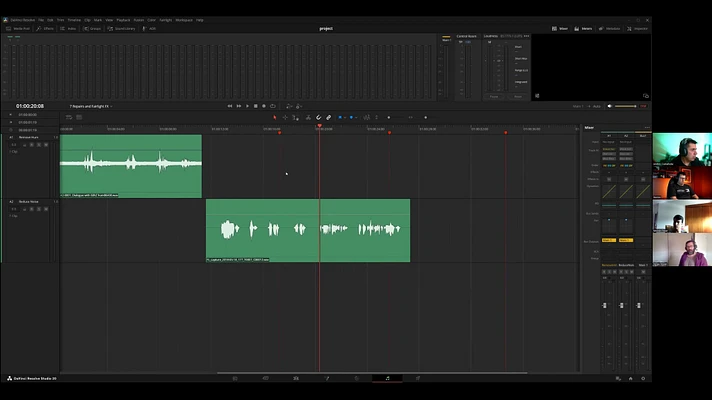Select the pointer selection tool
Viewport: 712px width, 400px height.
(275, 118)
